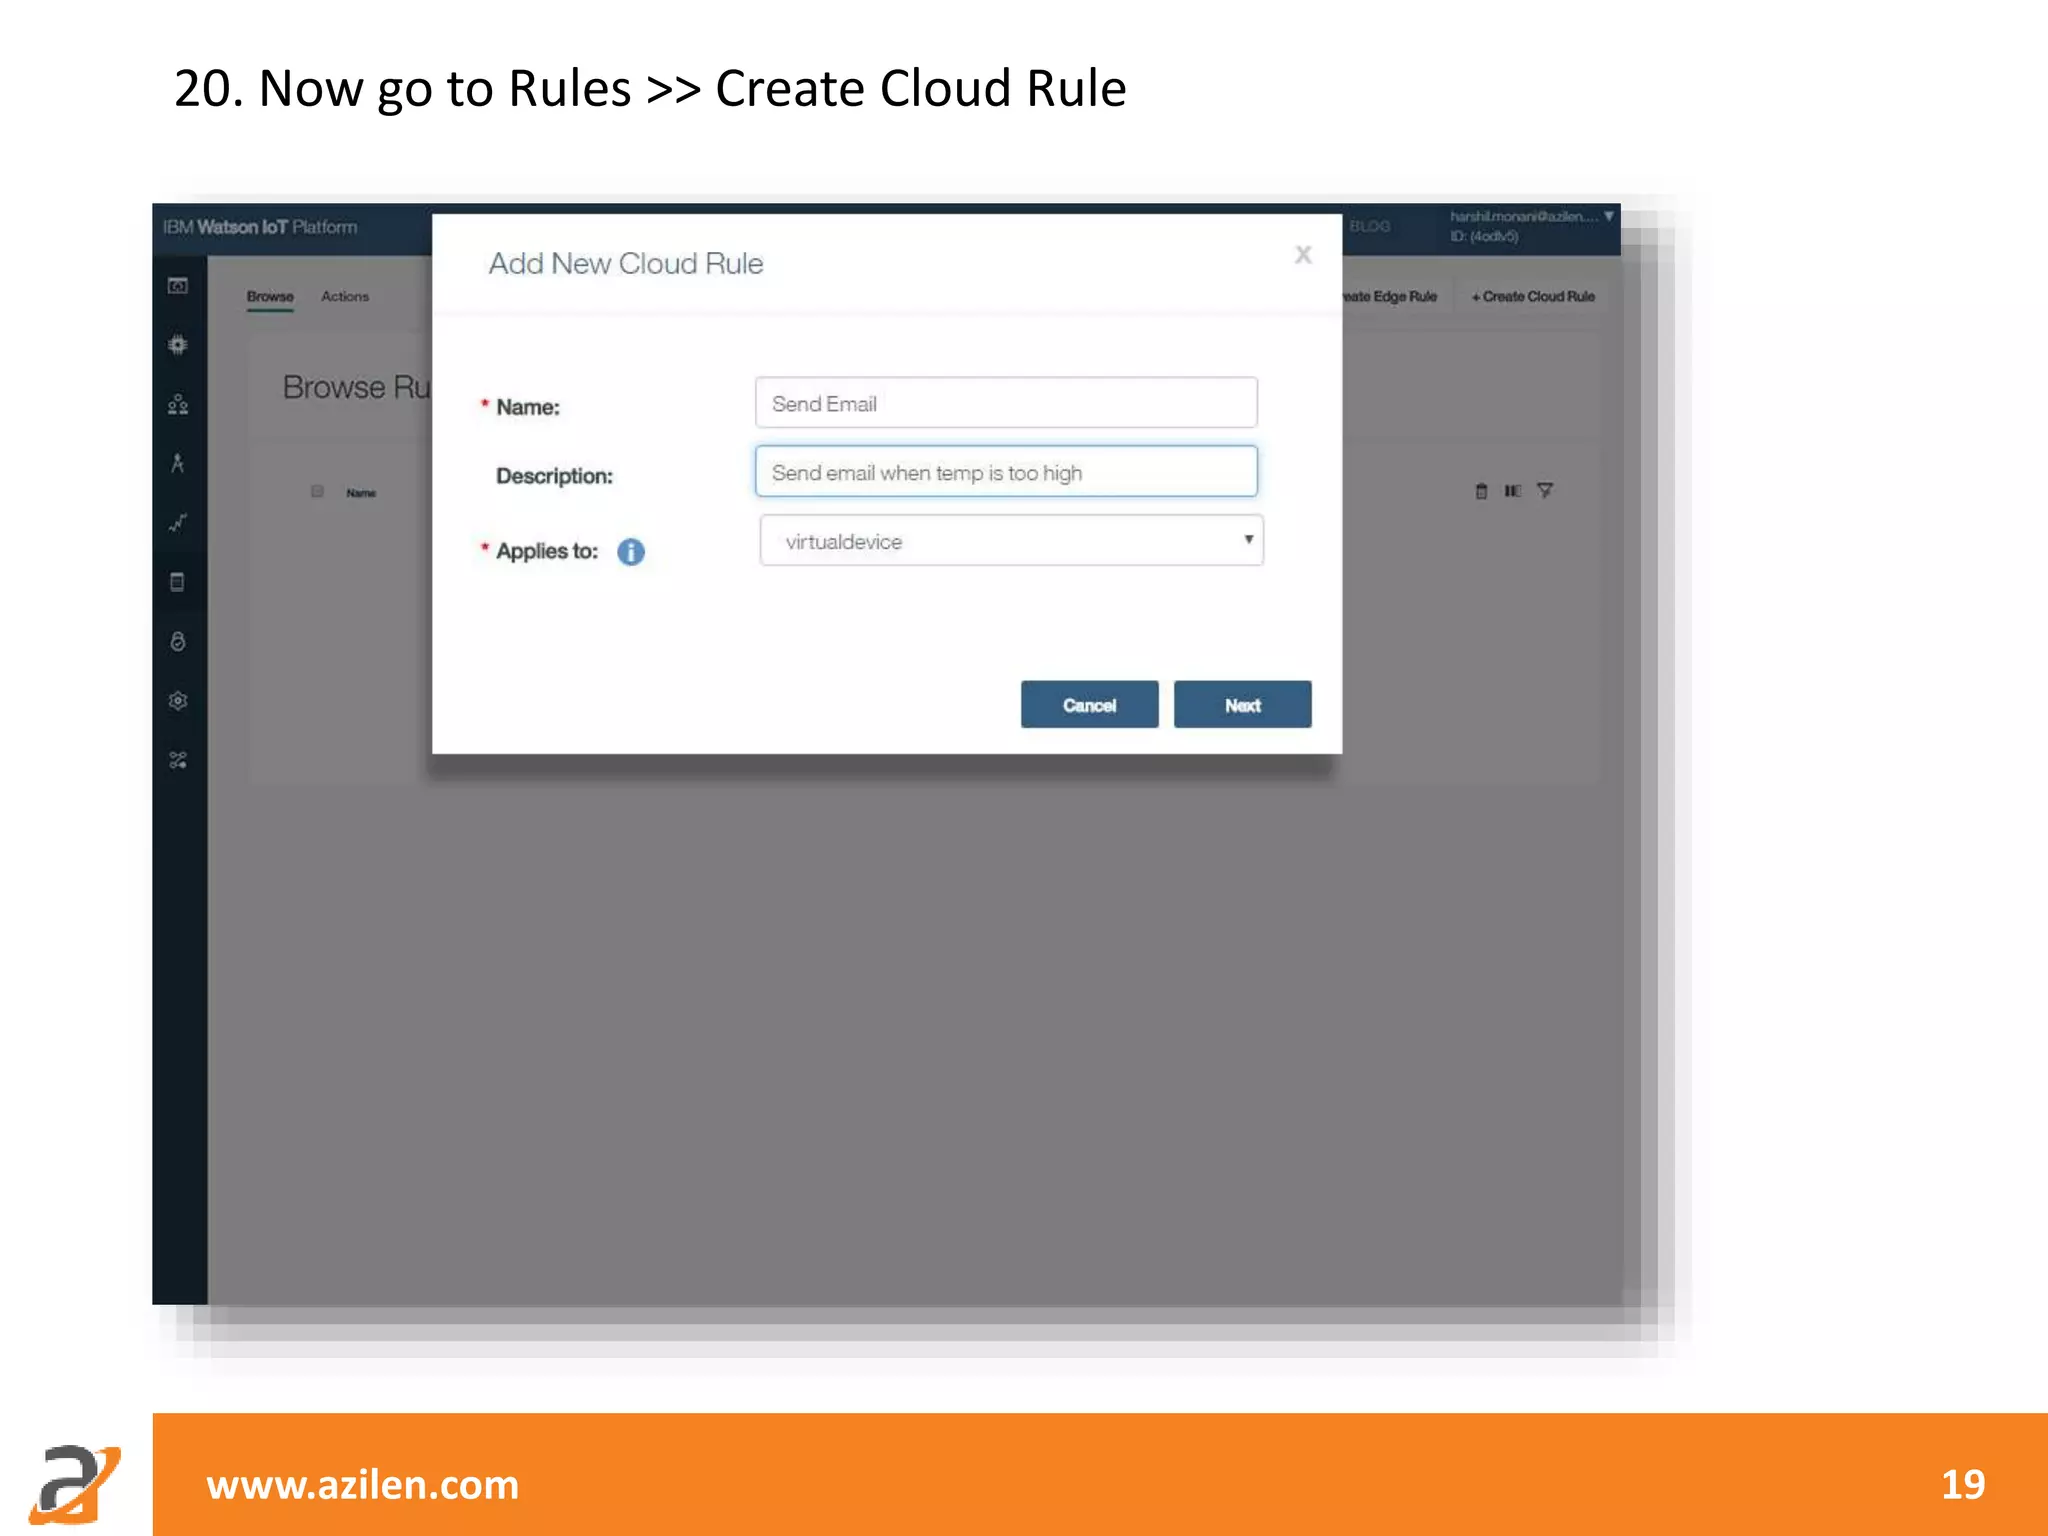Tick the select-all checkbox beside Name
Screen dimensions: 2048x1536
pyautogui.click(x=317, y=491)
